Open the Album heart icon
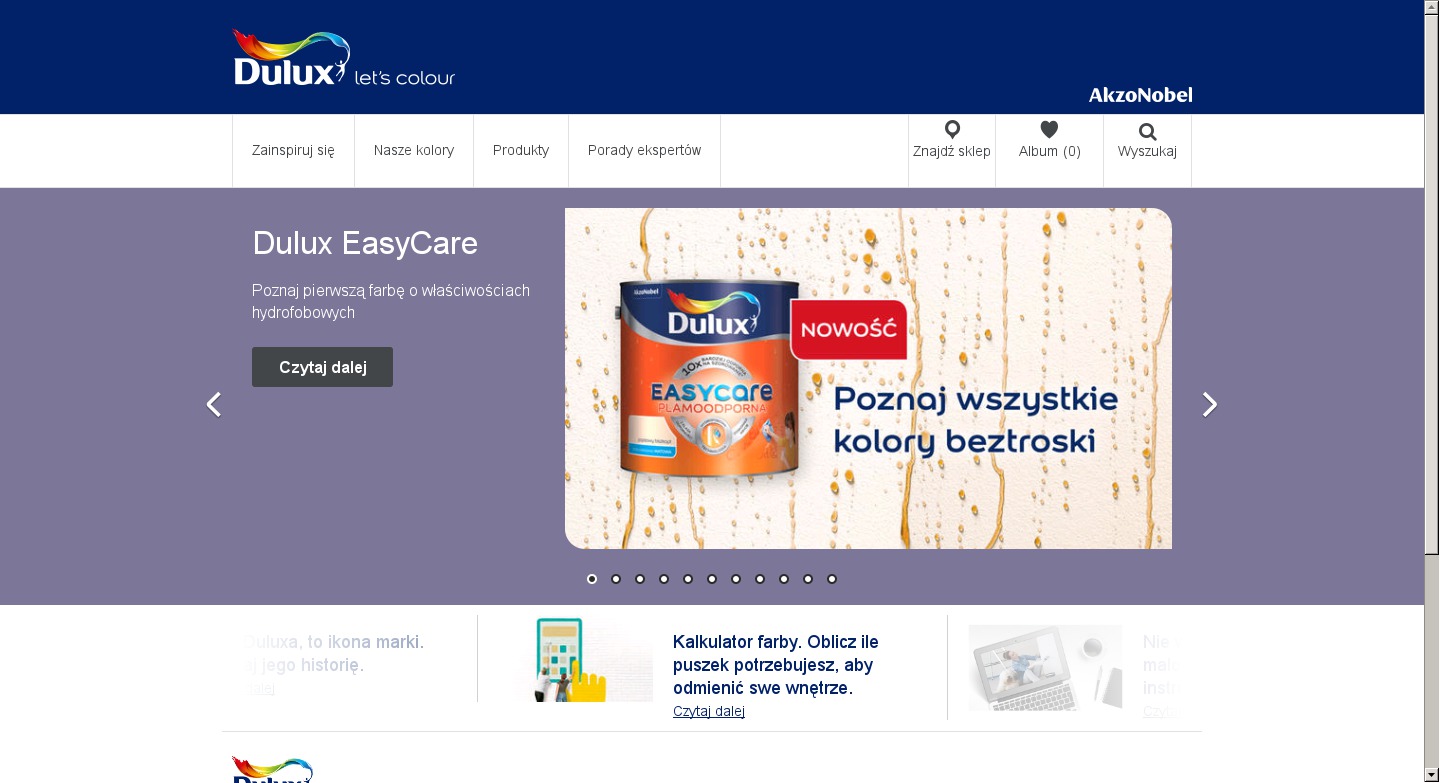The height and width of the screenshot is (783, 1440). point(1049,129)
